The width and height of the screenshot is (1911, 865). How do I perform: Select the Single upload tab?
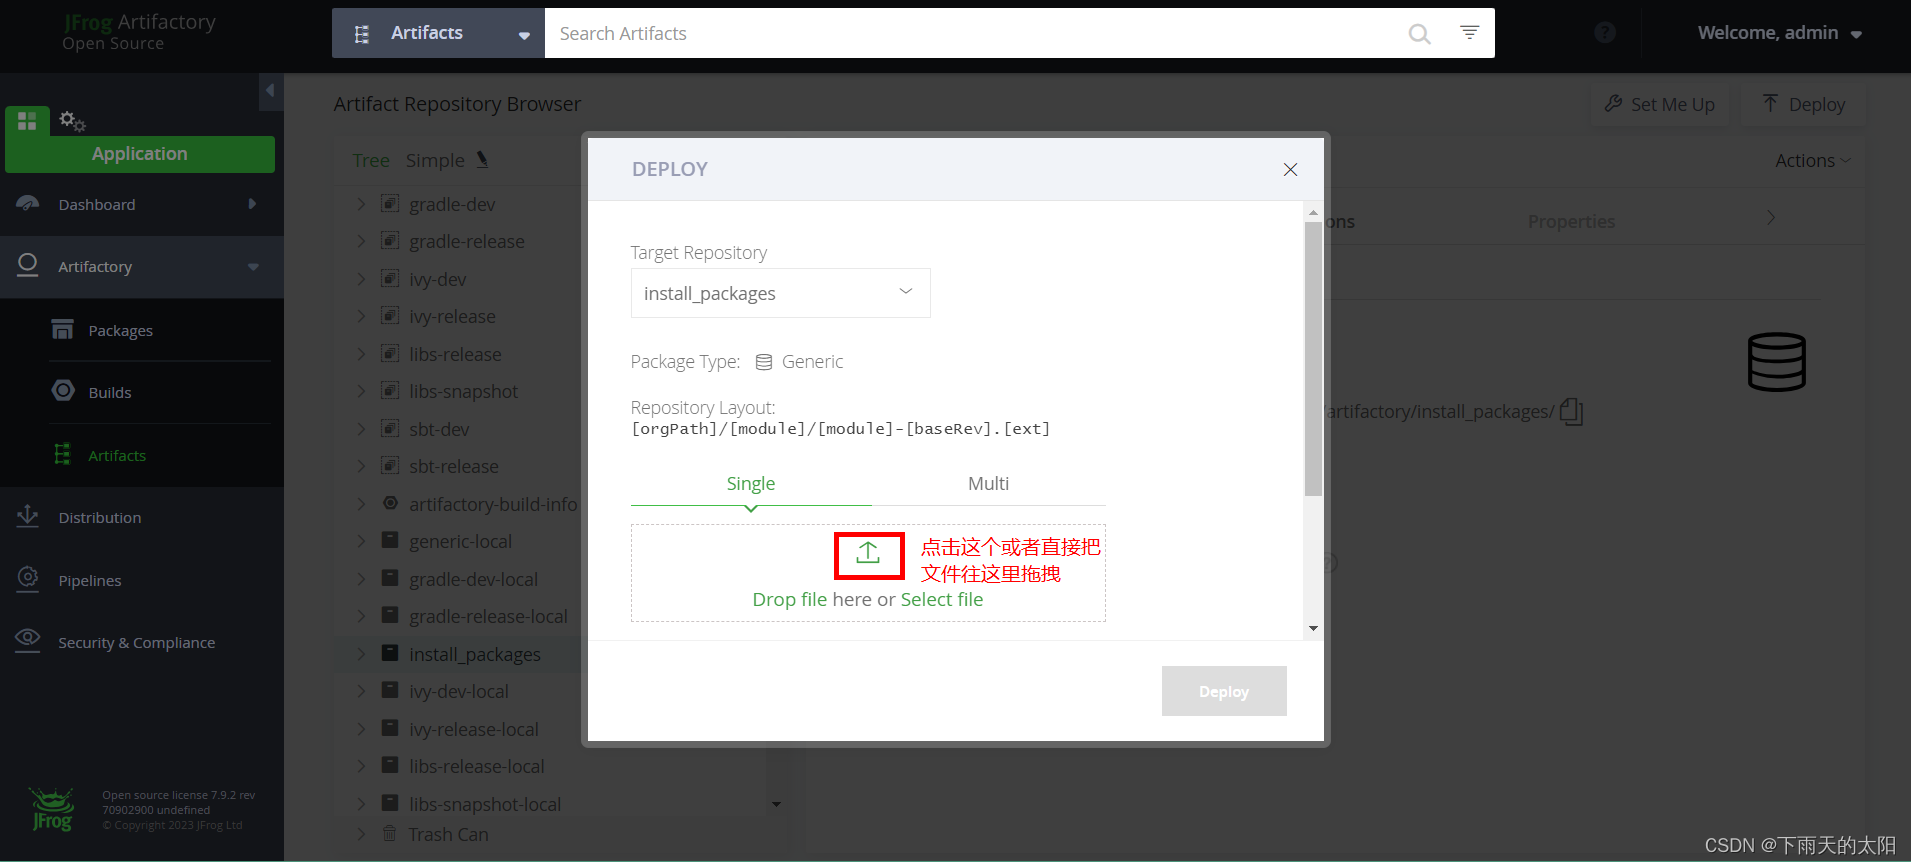pos(751,484)
